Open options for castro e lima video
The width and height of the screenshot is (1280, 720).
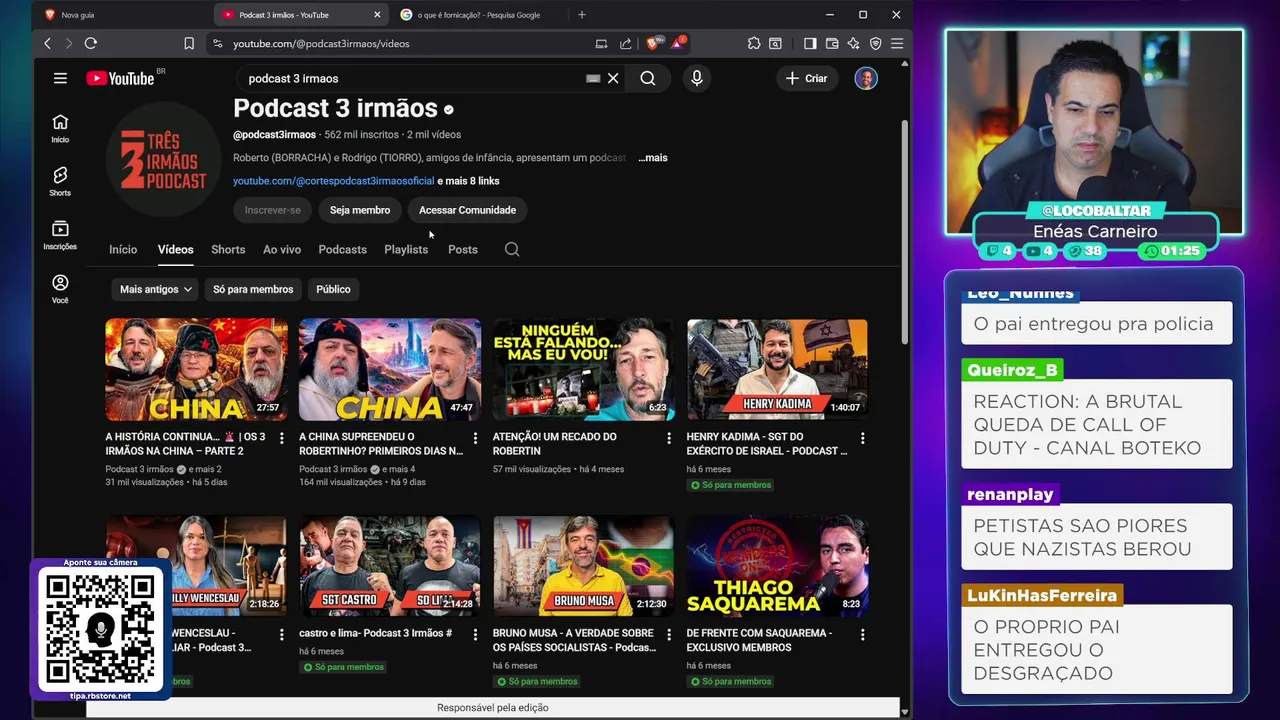475,634
